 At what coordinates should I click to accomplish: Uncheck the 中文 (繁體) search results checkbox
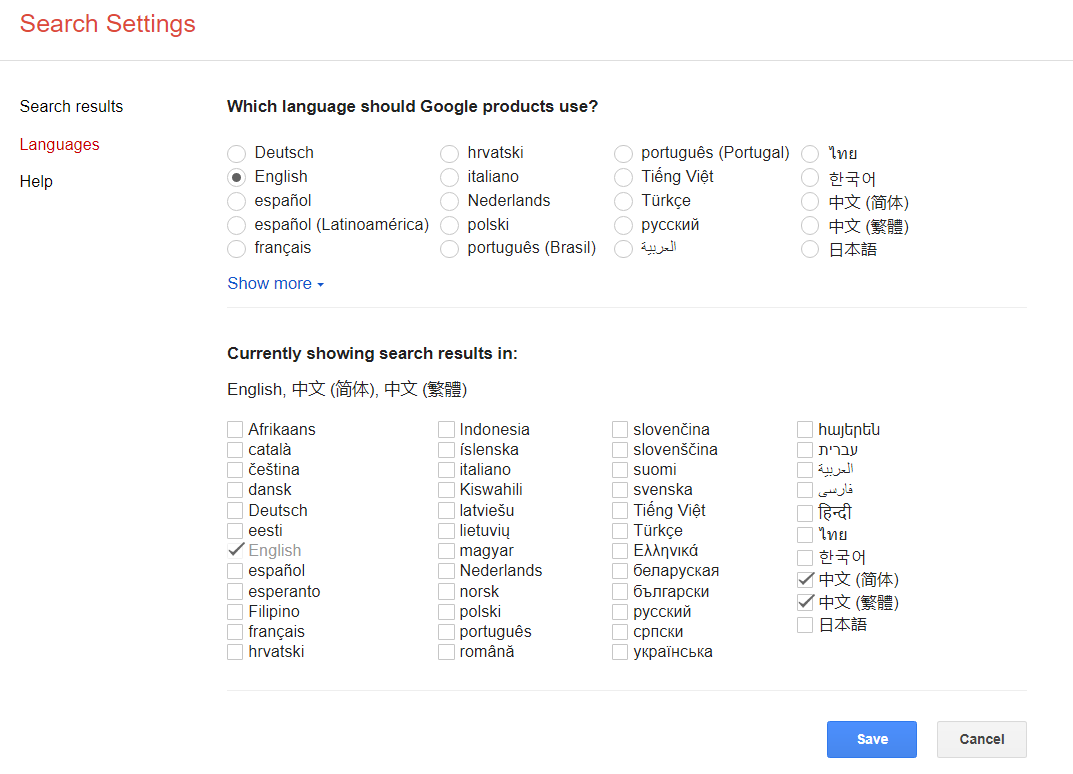(x=805, y=602)
